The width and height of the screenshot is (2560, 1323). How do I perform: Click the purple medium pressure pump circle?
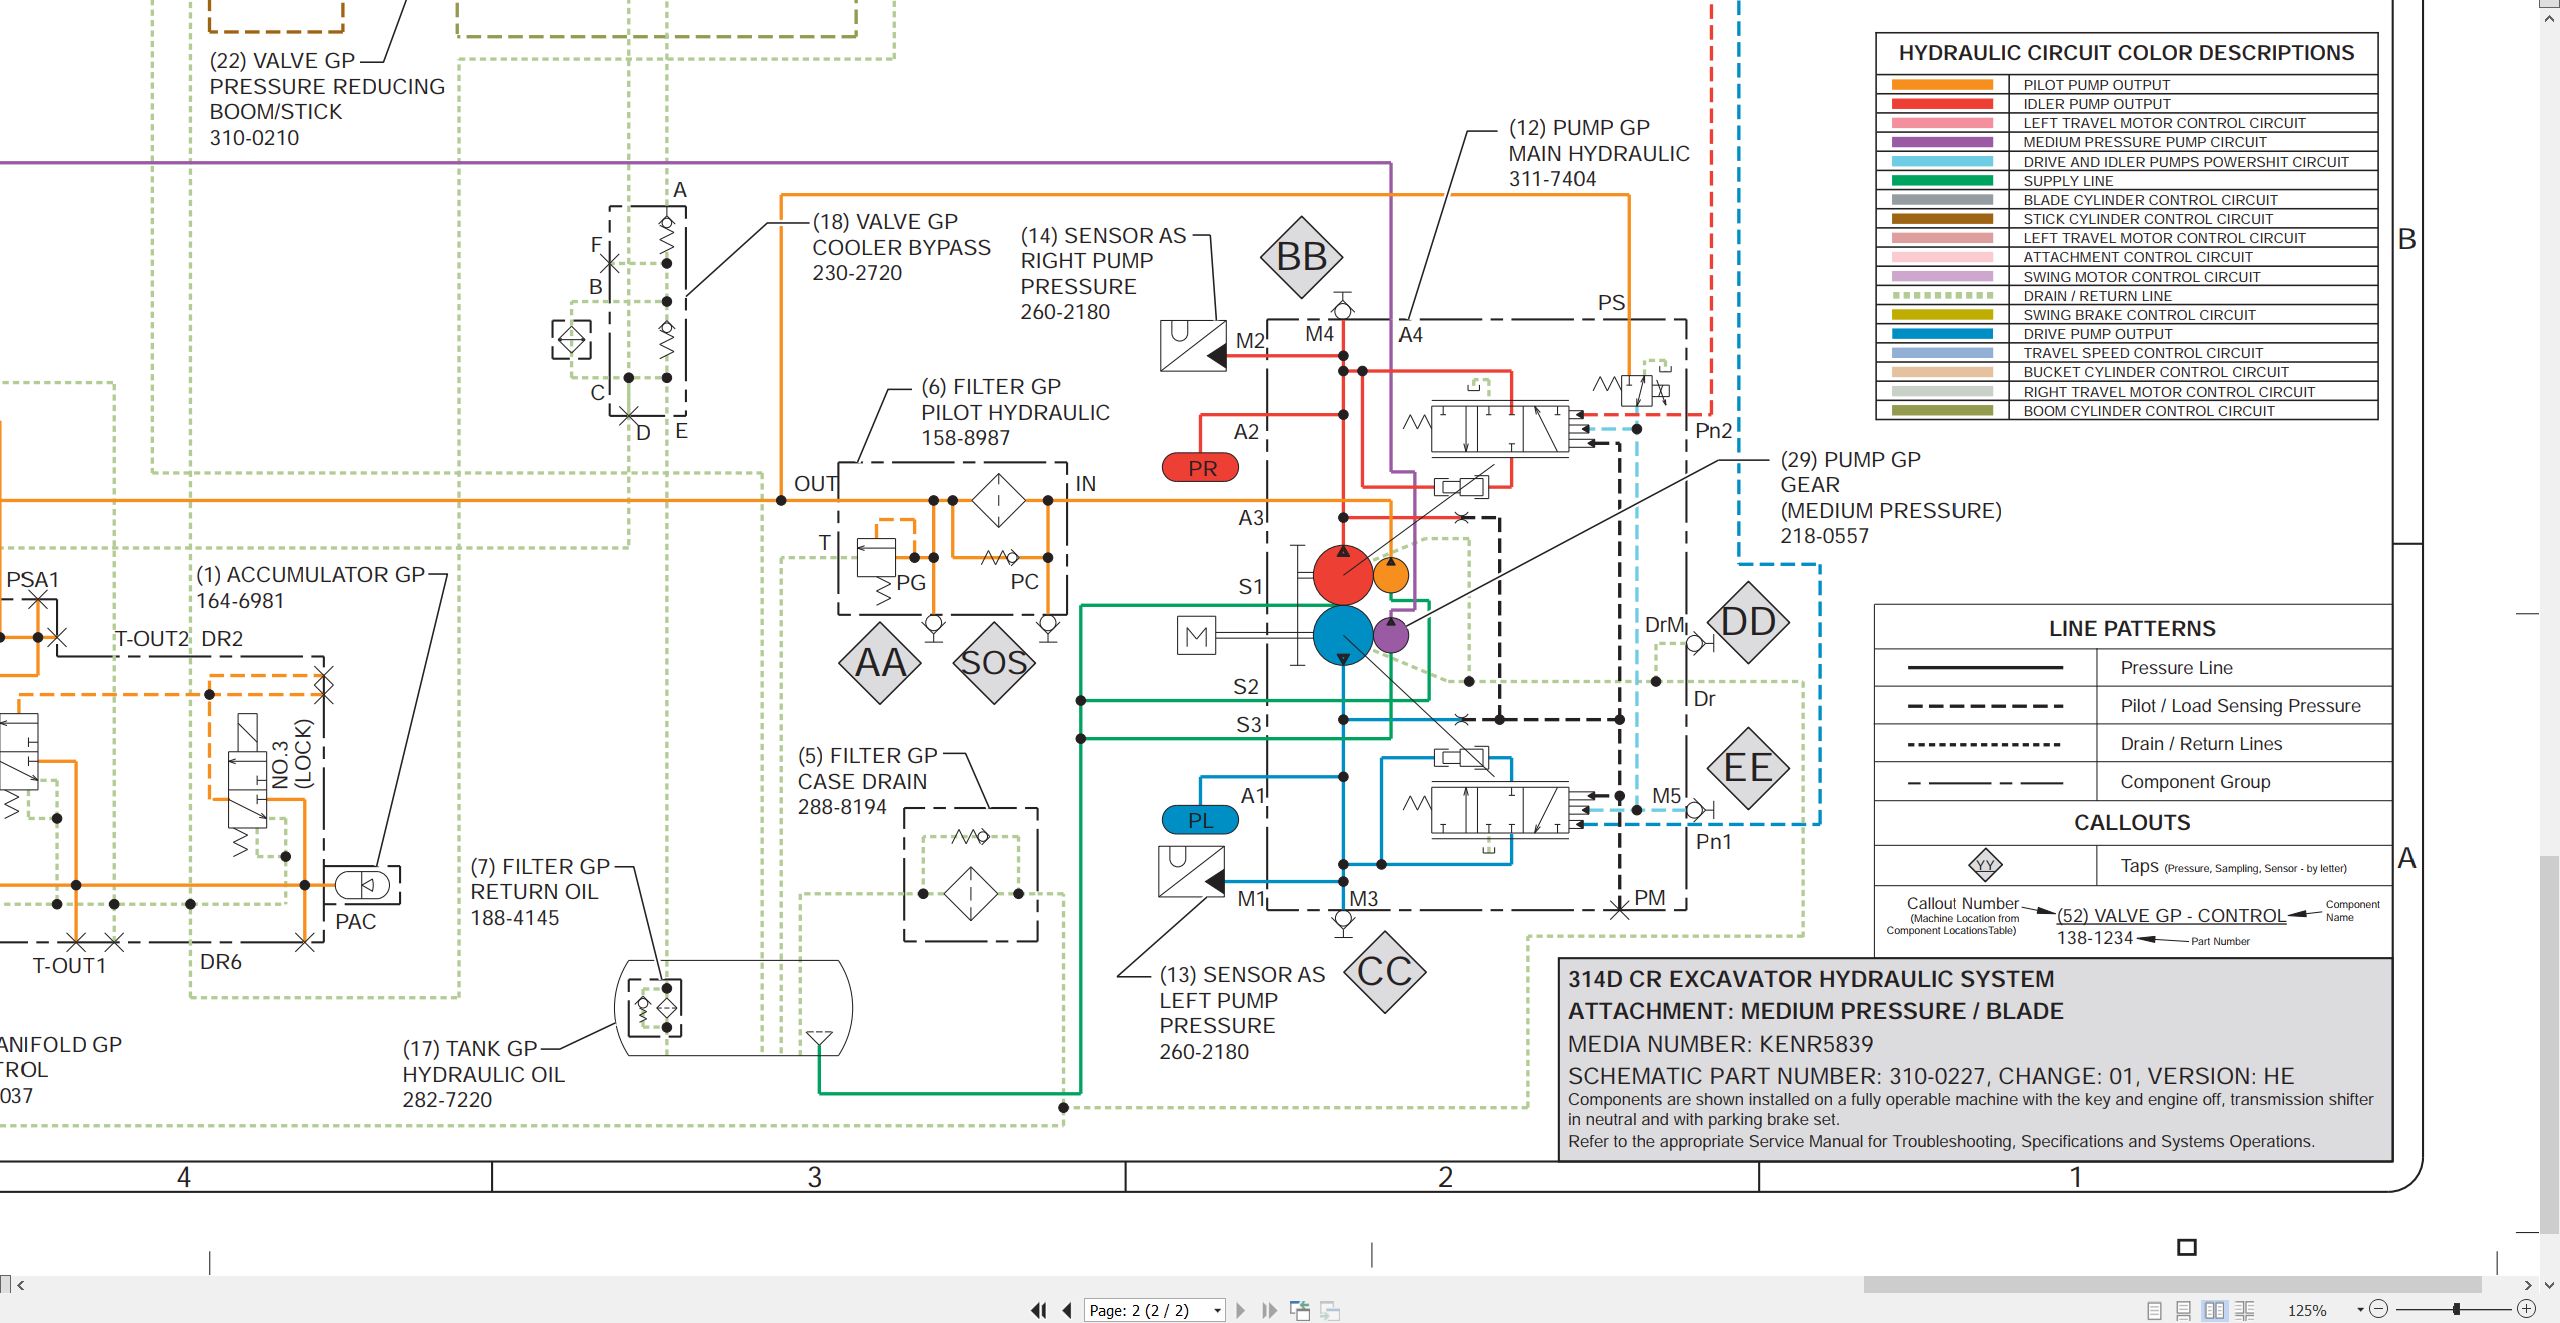tap(1391, 635)
